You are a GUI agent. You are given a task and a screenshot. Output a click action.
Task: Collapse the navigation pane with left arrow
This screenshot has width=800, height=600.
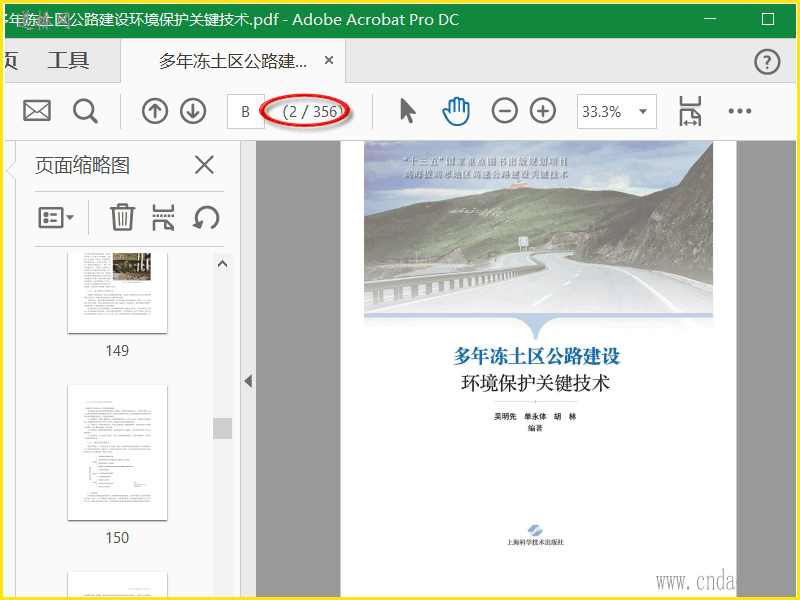click(x=248, y=381)
